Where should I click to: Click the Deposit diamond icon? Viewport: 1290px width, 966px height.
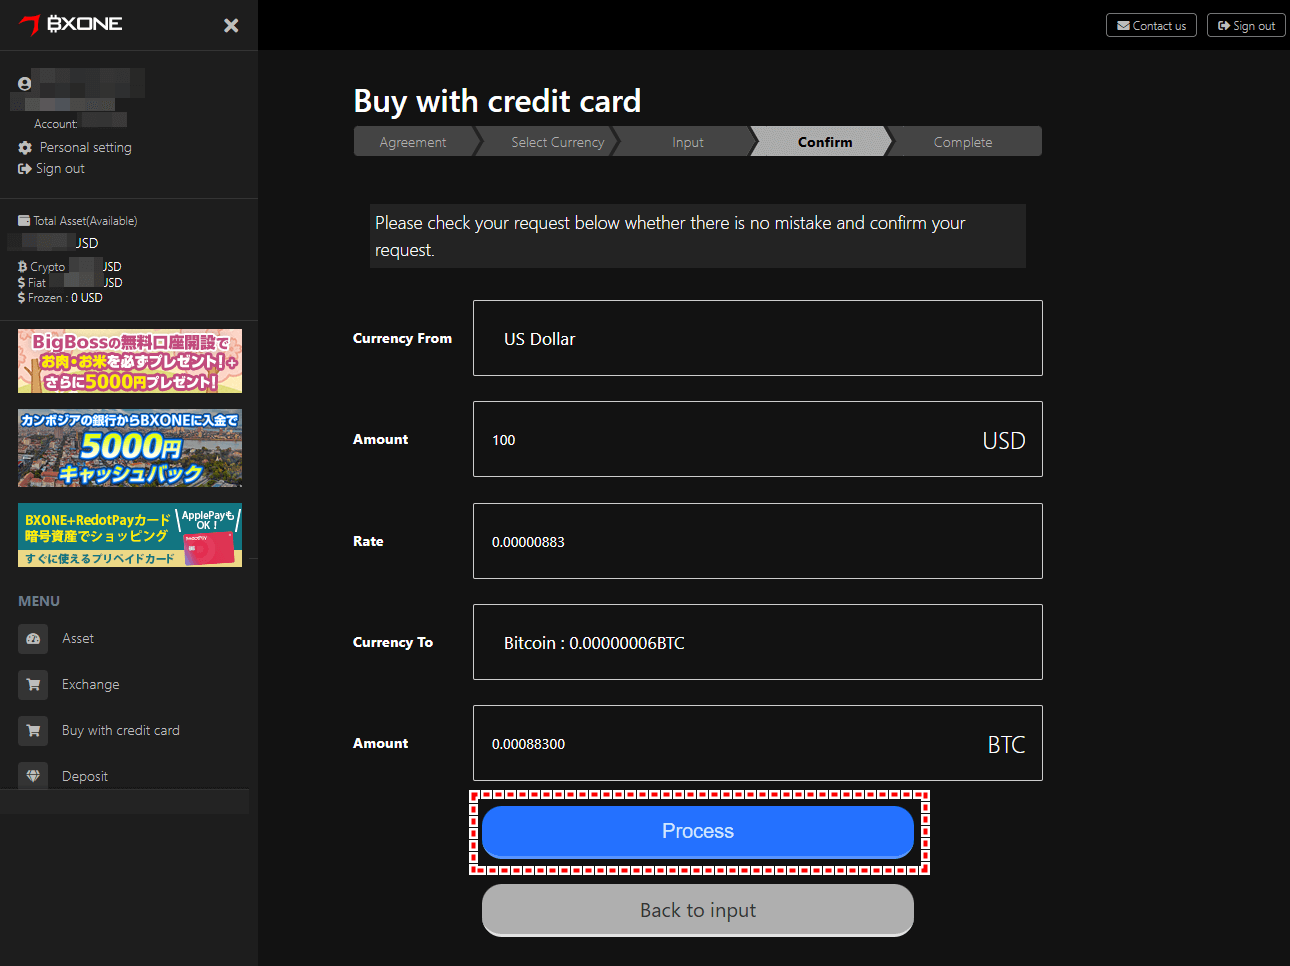(33, 776)
